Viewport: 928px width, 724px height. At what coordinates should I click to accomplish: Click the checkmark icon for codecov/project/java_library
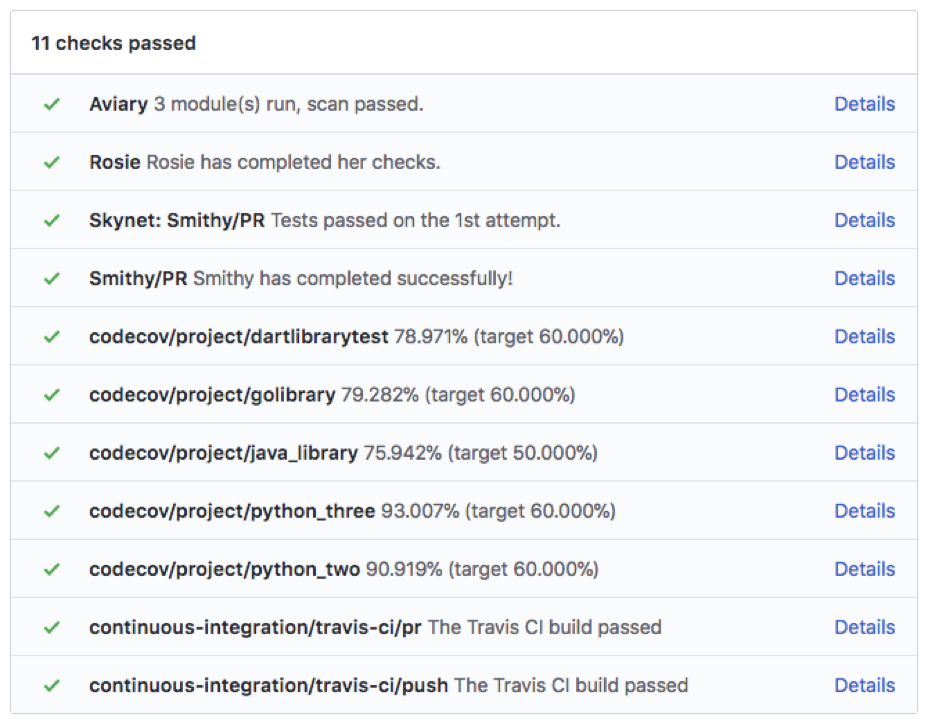tap(52, 453)
